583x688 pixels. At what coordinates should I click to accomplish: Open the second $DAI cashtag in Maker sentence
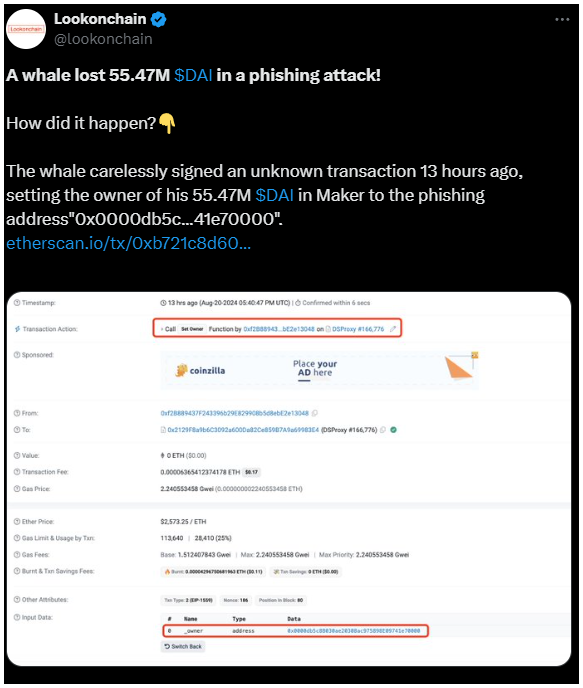pos(275,195)
